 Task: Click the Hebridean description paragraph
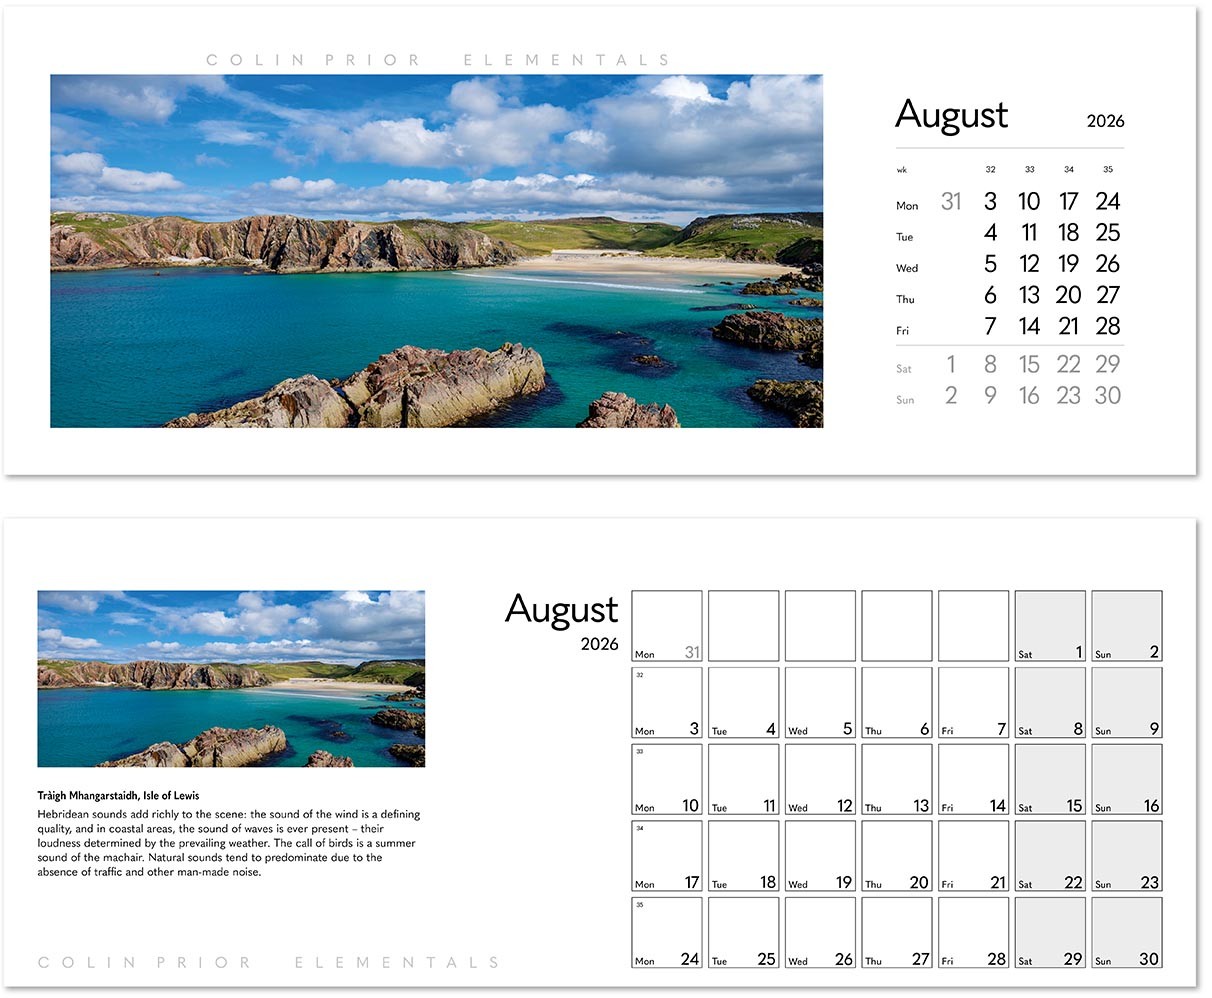[230, 842]
